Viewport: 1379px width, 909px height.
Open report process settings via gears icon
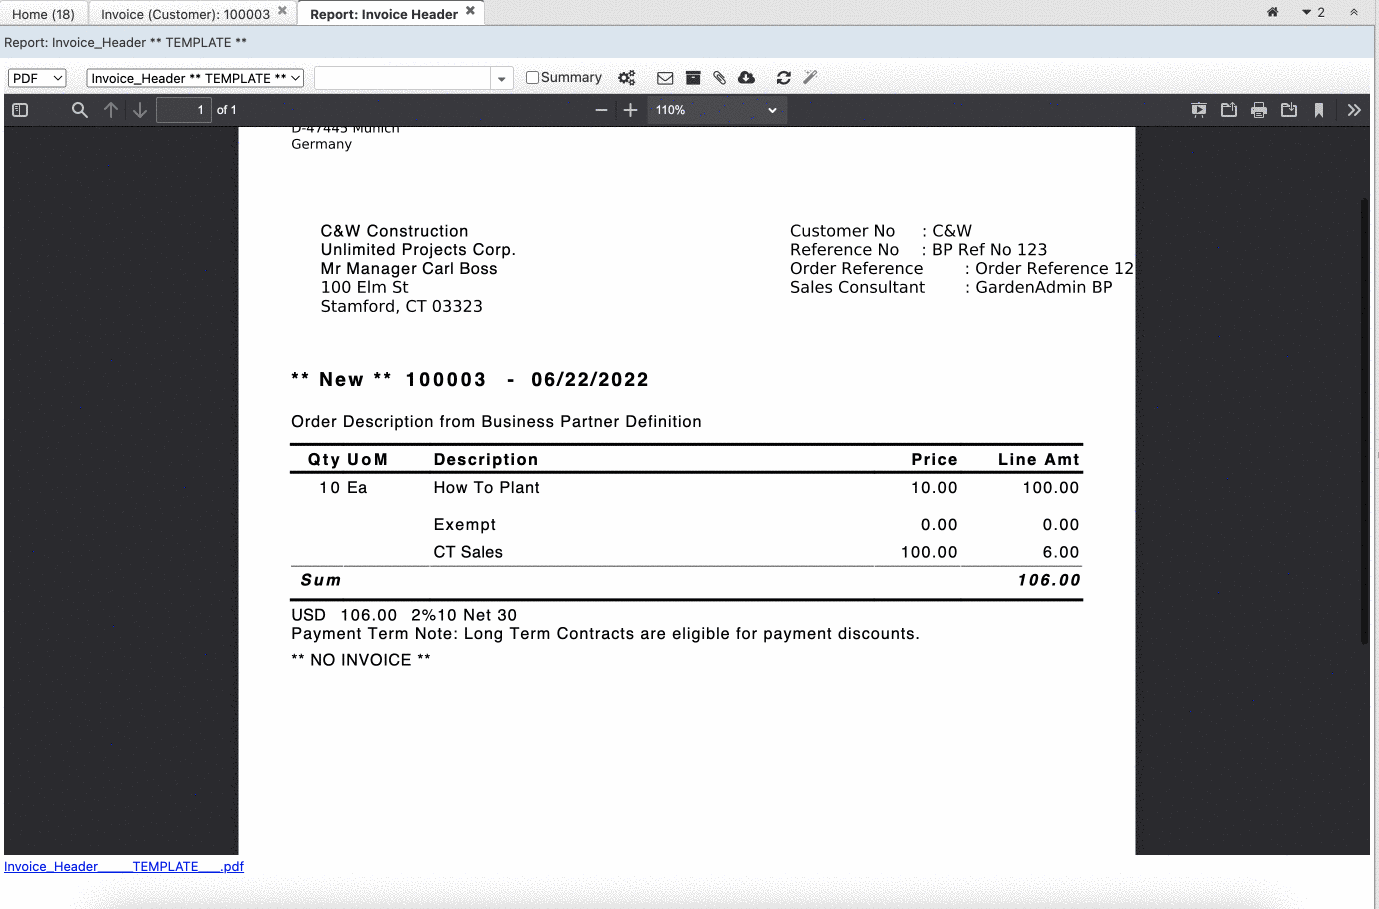tap(627, 77)
